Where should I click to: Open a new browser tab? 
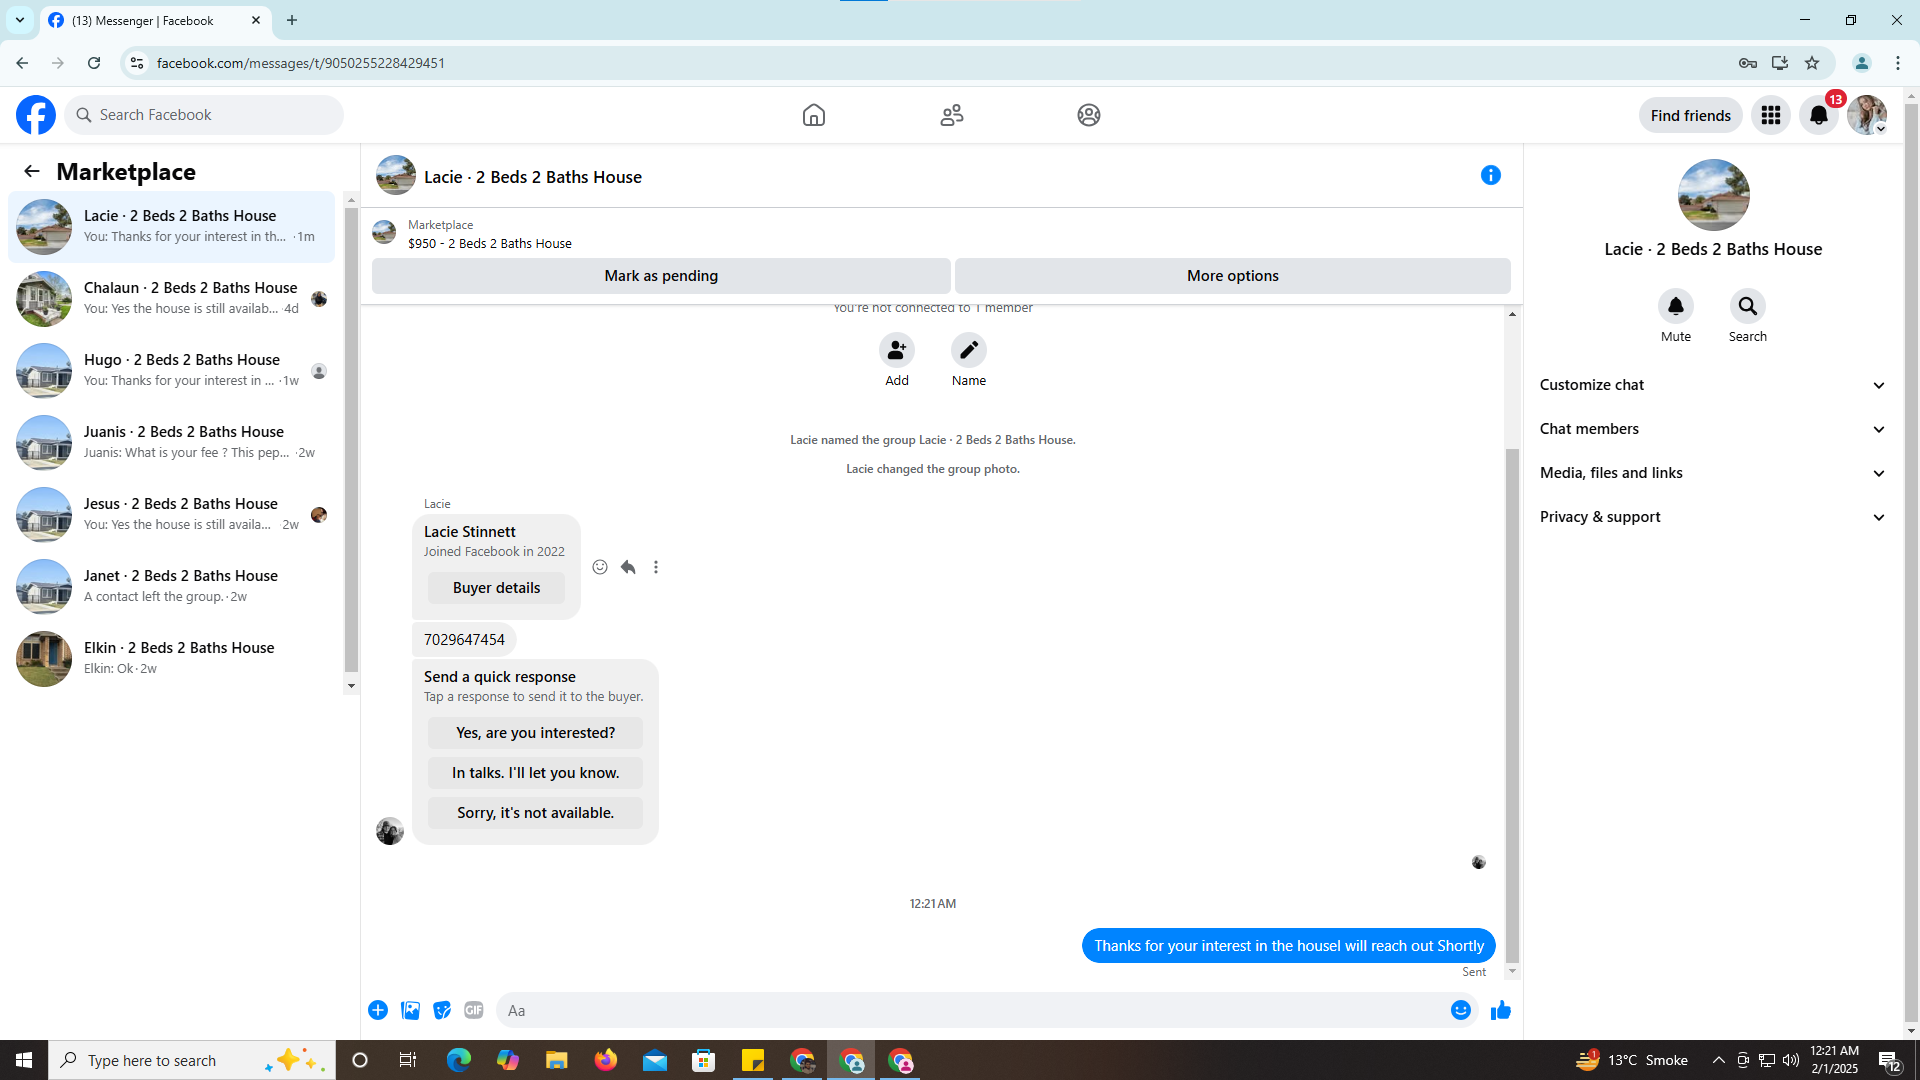pos(292,20)
